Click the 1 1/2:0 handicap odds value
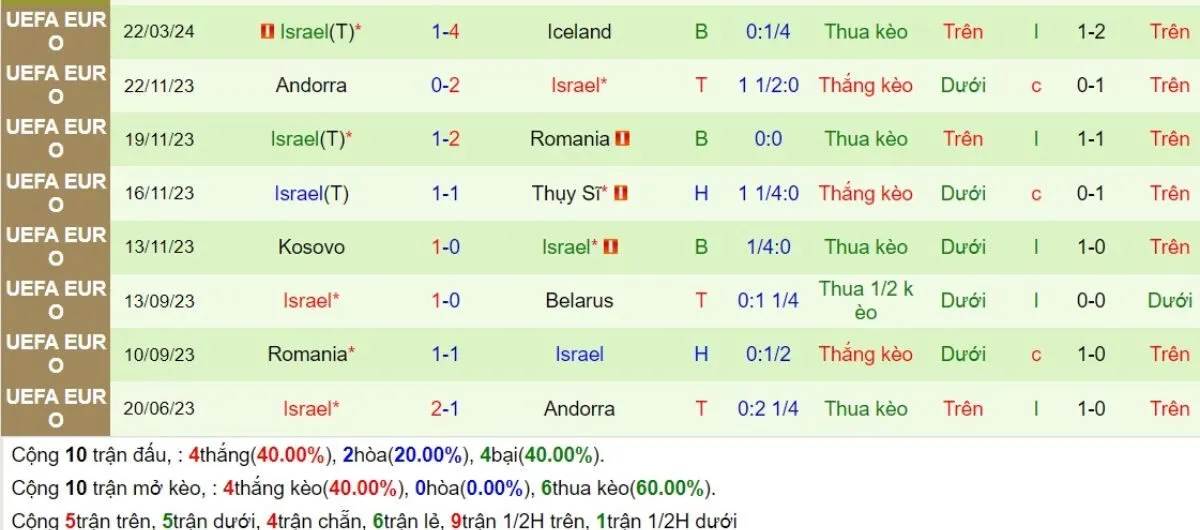The image size is (1200, 530). [x=768, y=85]
